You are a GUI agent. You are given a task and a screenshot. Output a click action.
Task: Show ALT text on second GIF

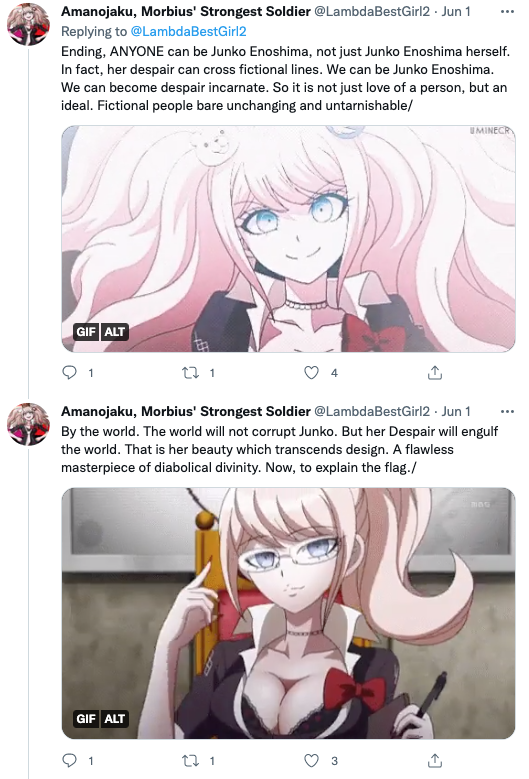(x=115, y=718)
